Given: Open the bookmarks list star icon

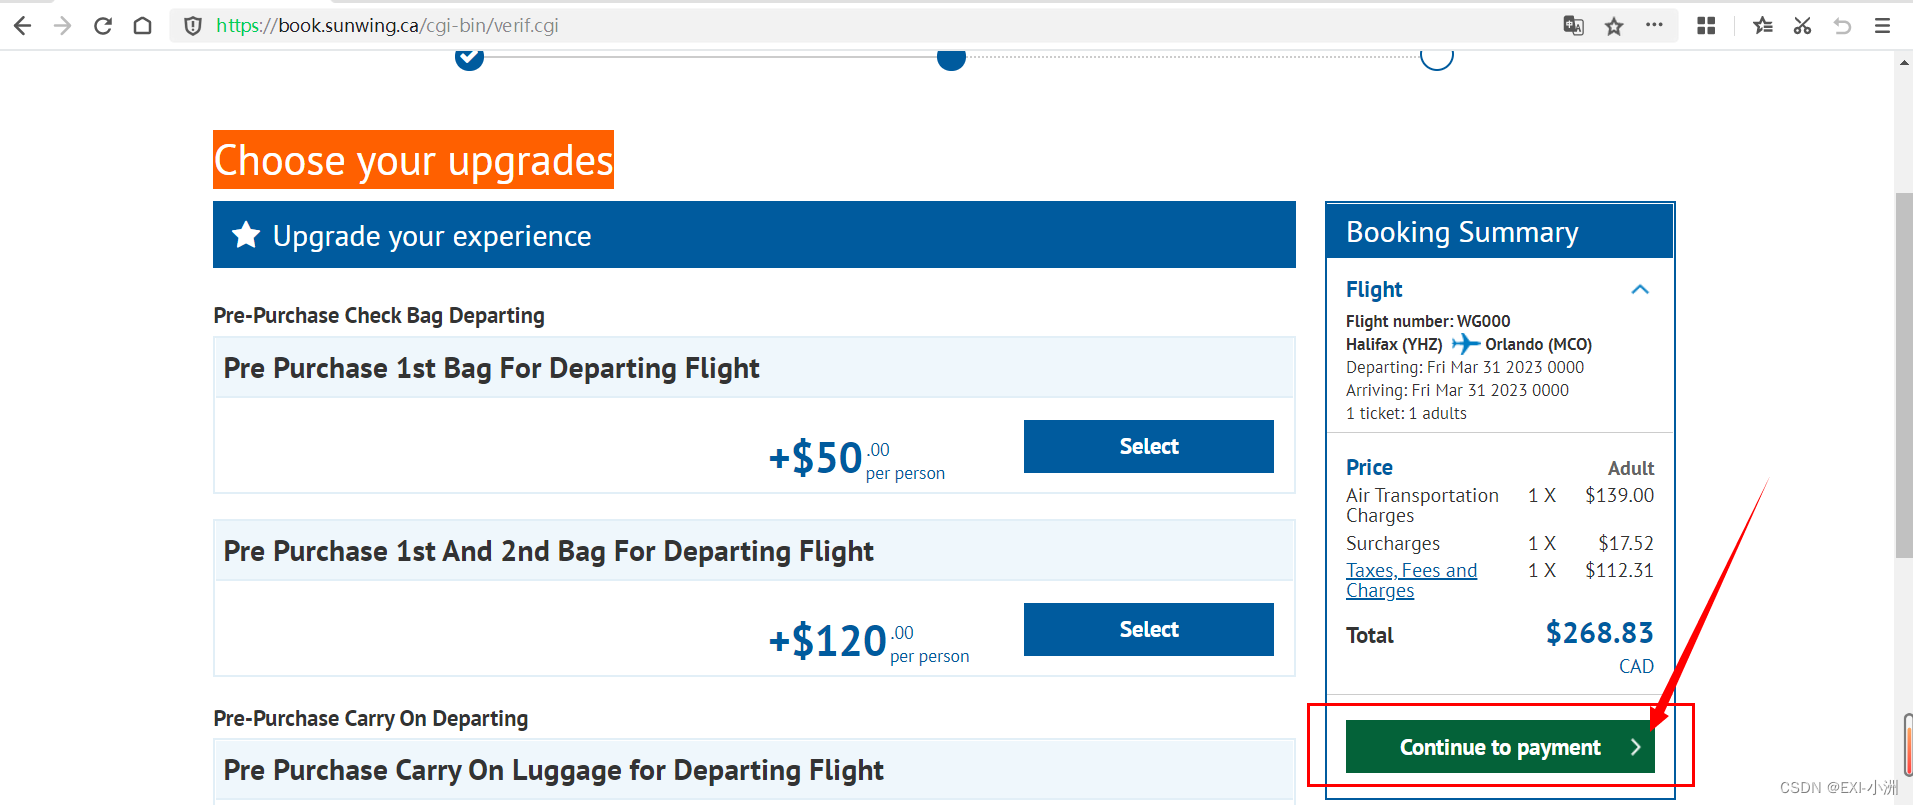Looking at the screenshot, I should (1762, 26).
